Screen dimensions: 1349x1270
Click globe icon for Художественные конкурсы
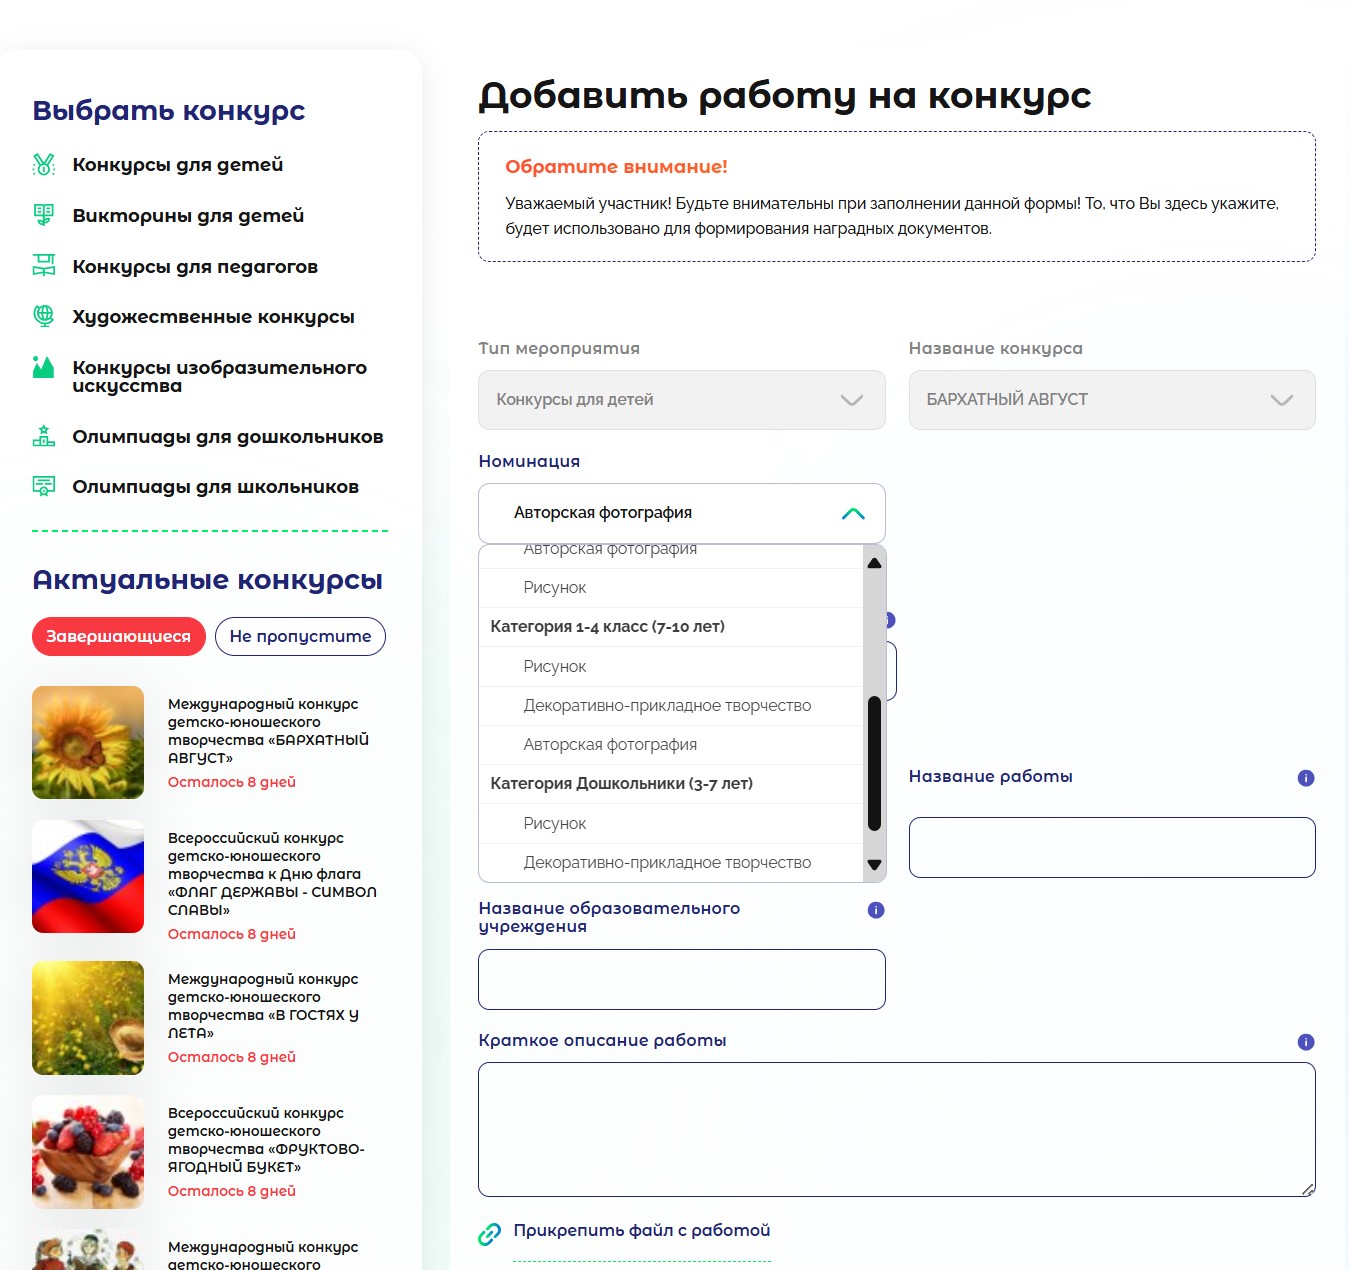click(x=43, y=316)
